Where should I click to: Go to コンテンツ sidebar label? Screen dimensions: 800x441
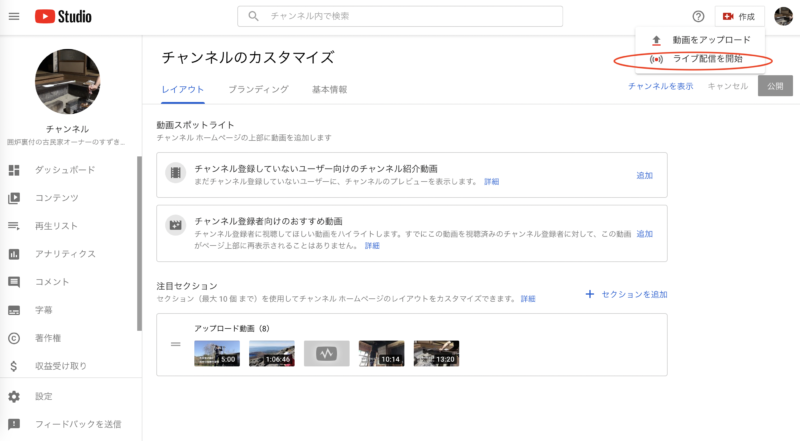click(57, 198)
